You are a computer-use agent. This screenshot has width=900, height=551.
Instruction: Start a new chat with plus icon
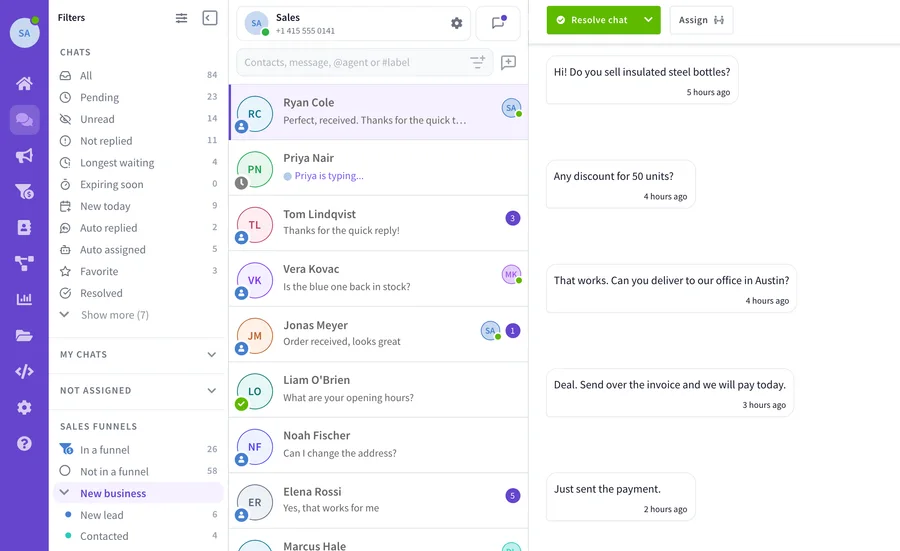click(x=508, y=62)
